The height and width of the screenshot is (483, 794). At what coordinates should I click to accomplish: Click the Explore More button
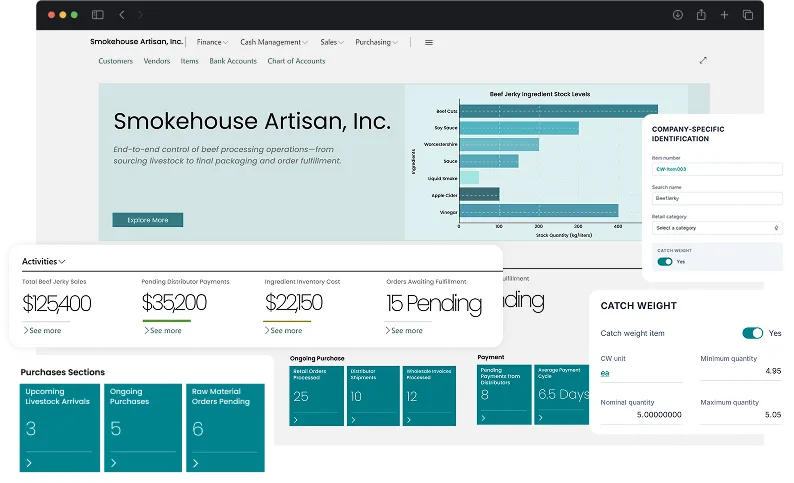147,220
